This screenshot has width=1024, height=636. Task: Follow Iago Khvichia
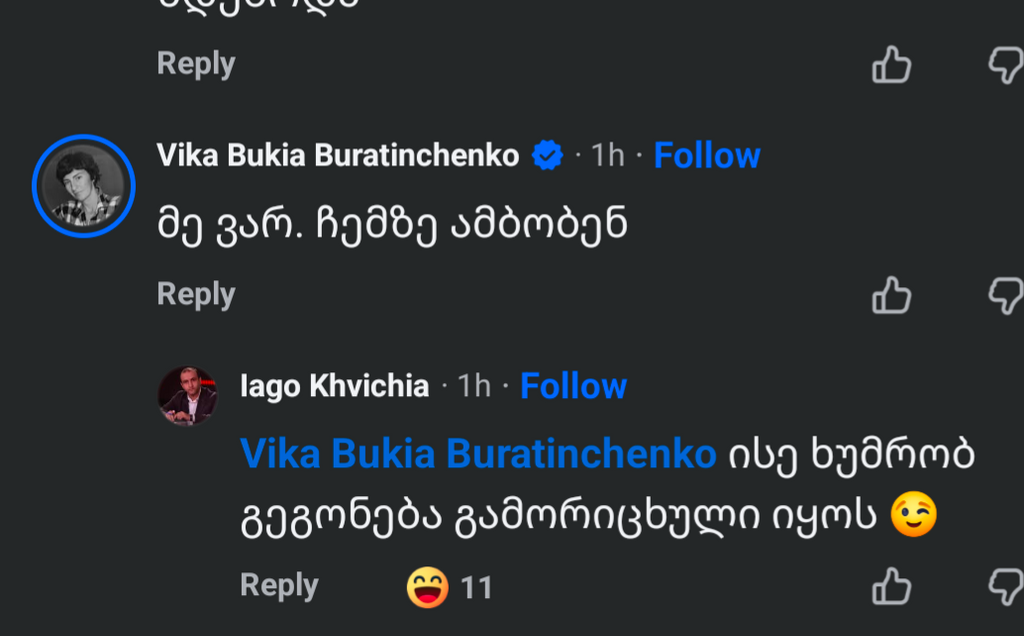point(573,387)
